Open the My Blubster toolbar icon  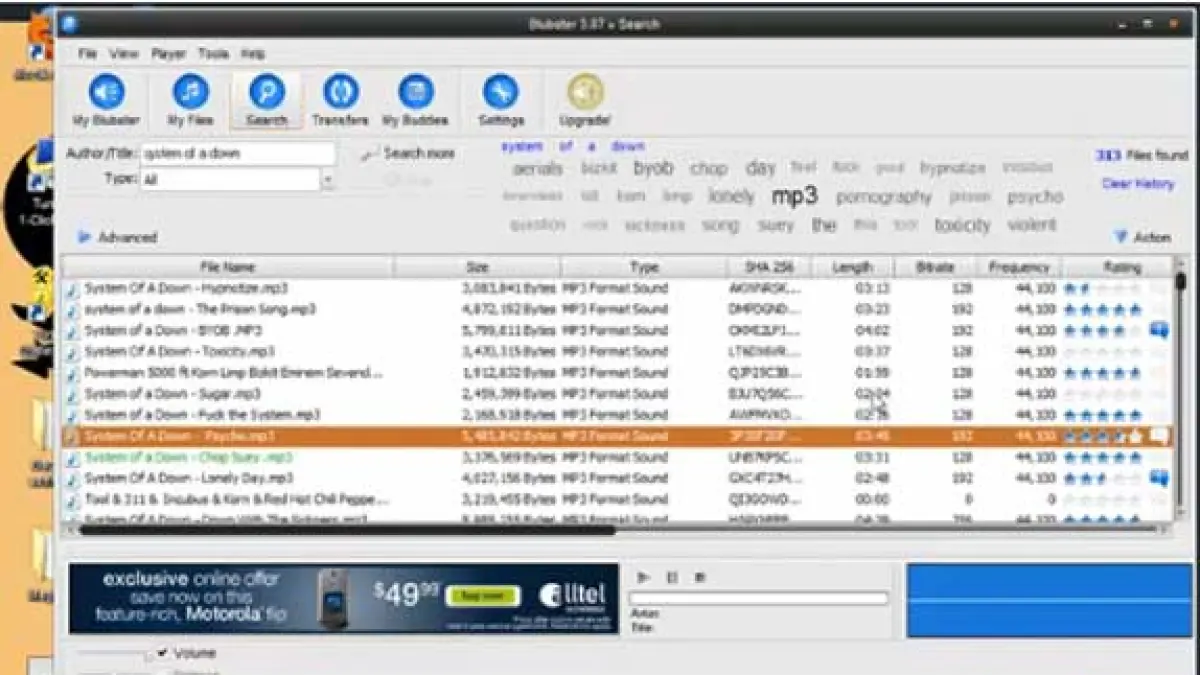tap(106, 94)
